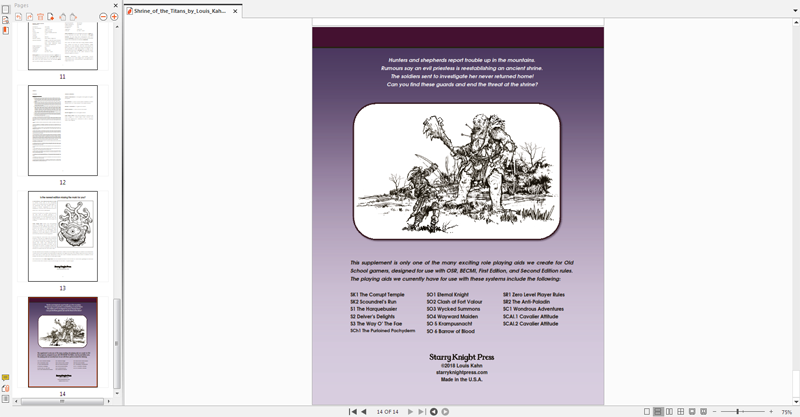
Task: Open the zoom percentage dropdown at 75%
Action: click(x=787, y=411)
